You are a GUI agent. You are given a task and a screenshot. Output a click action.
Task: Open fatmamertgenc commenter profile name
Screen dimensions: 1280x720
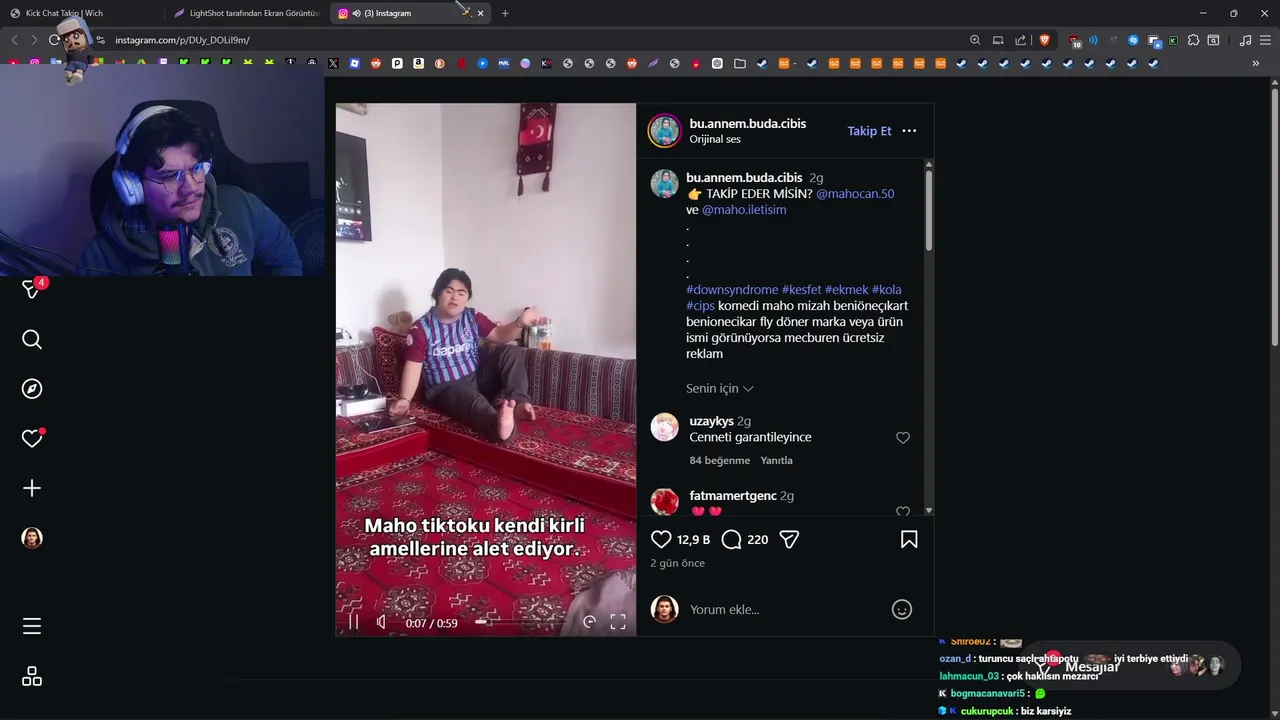[733, 496]
